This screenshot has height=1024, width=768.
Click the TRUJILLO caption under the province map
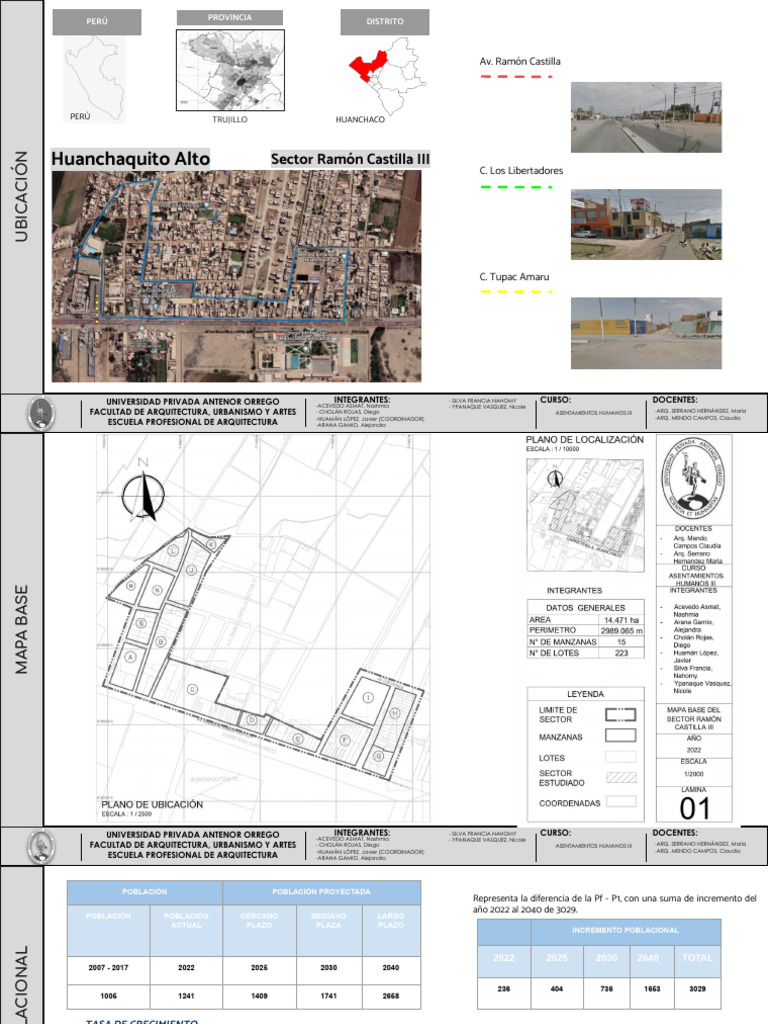click(230, 120)
